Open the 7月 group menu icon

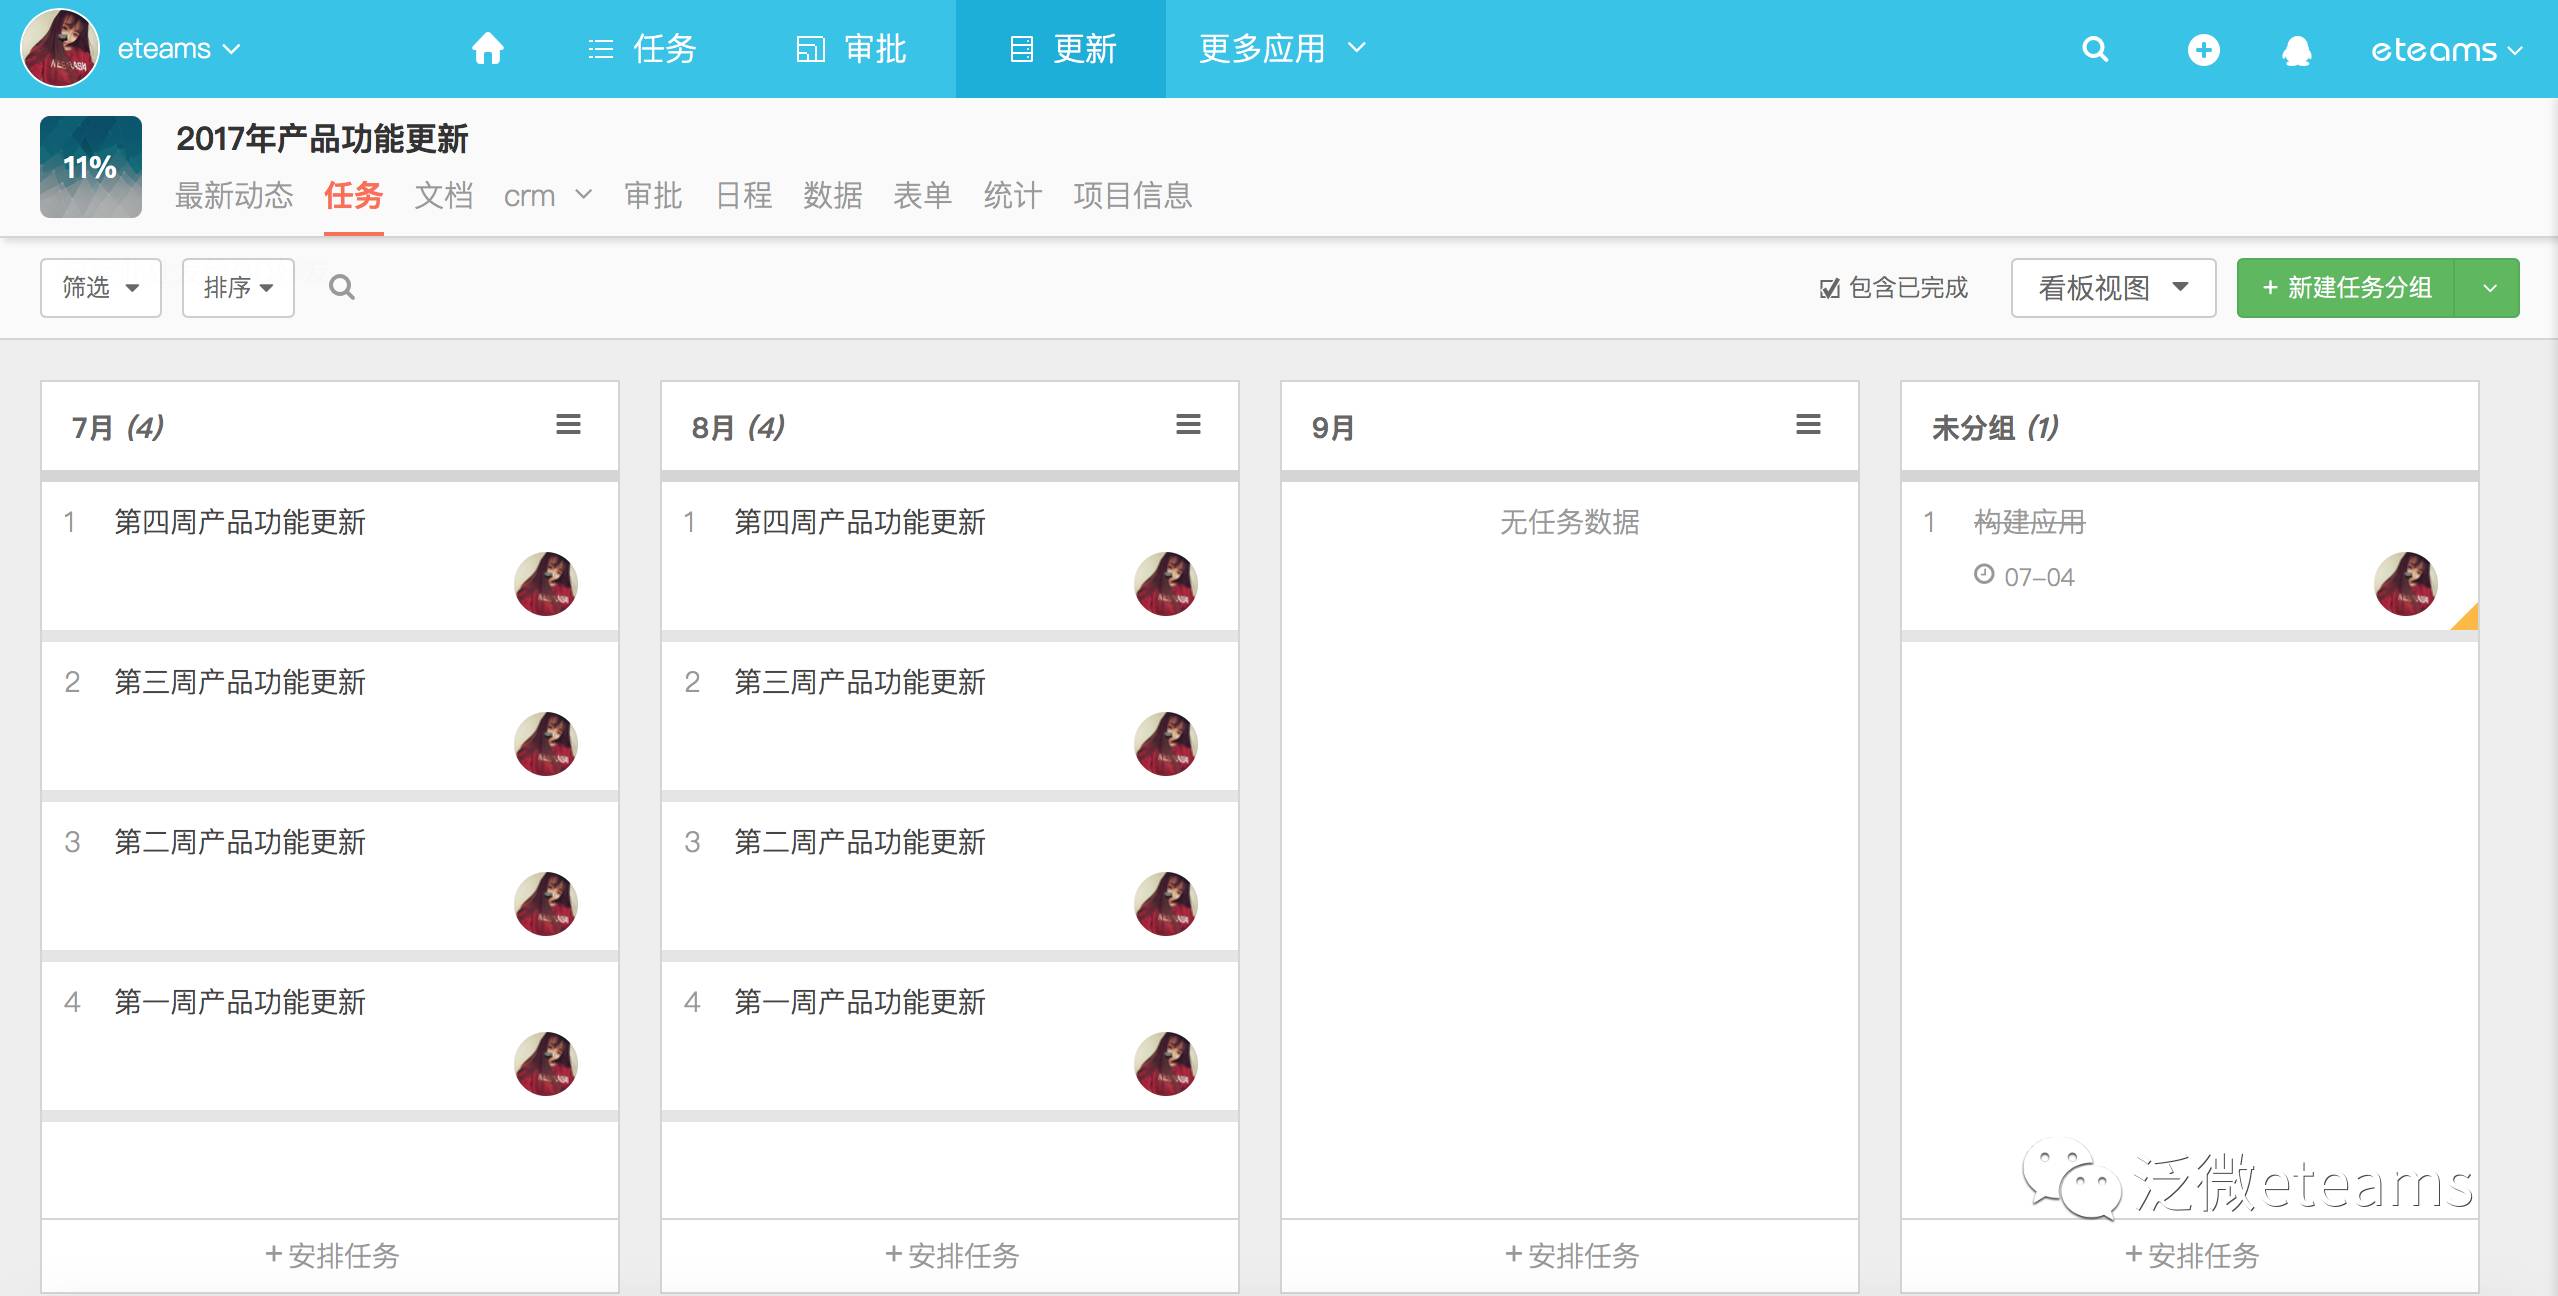(568, 425)
